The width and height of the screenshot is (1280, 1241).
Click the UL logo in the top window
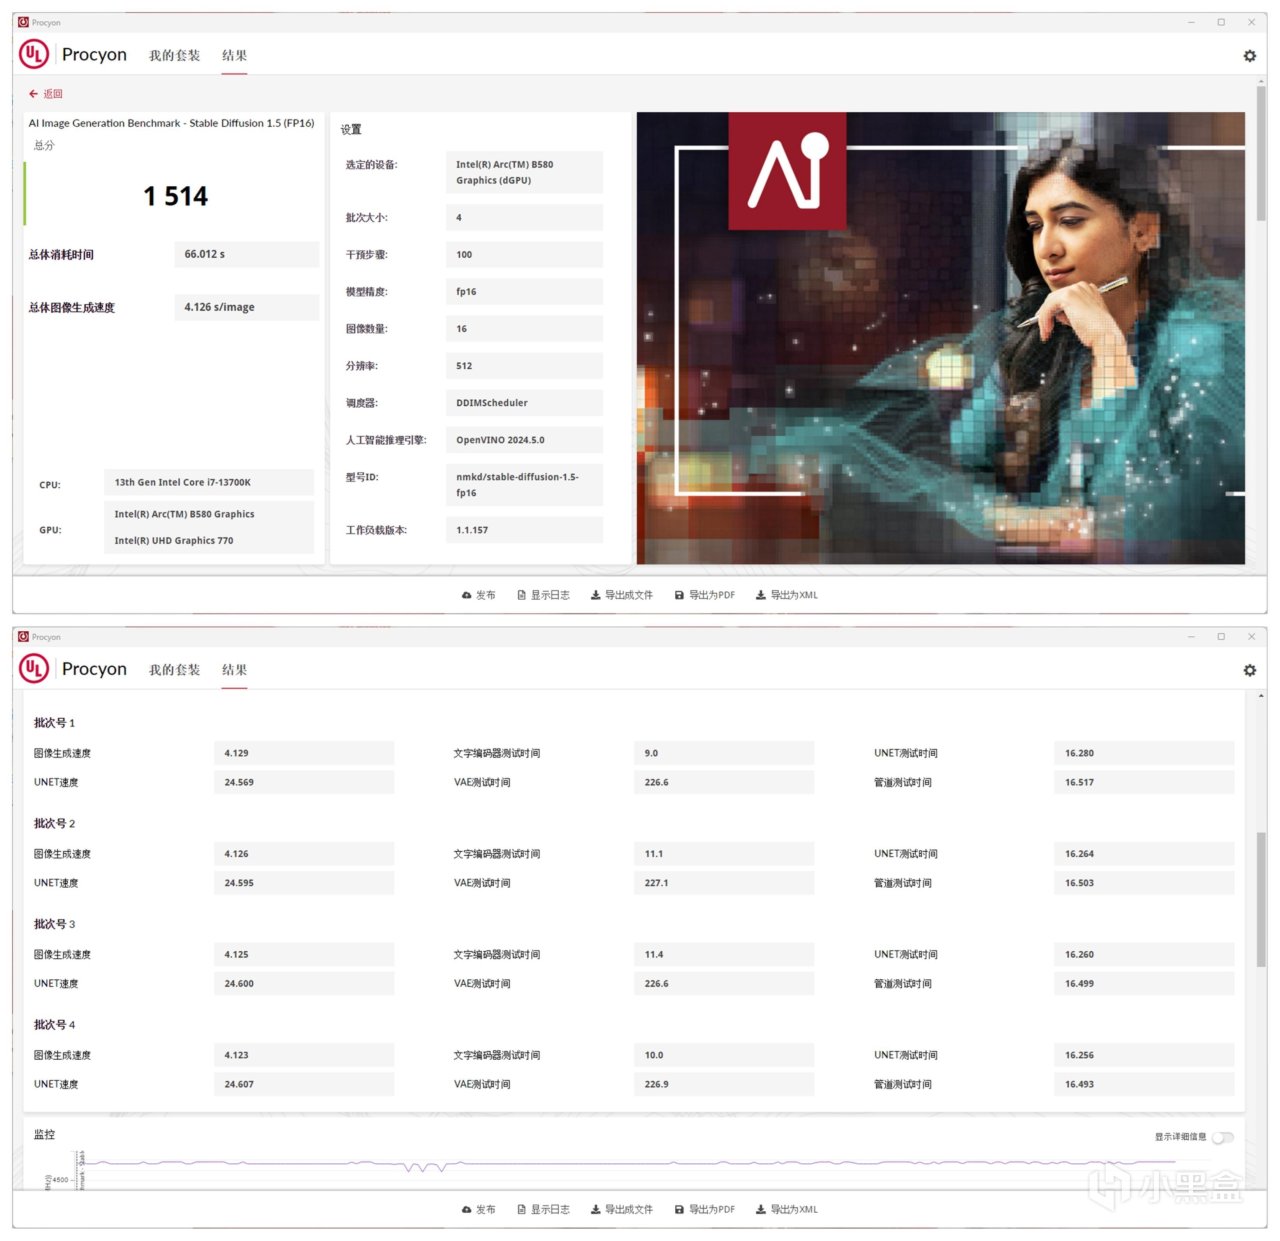pos(34,54)
